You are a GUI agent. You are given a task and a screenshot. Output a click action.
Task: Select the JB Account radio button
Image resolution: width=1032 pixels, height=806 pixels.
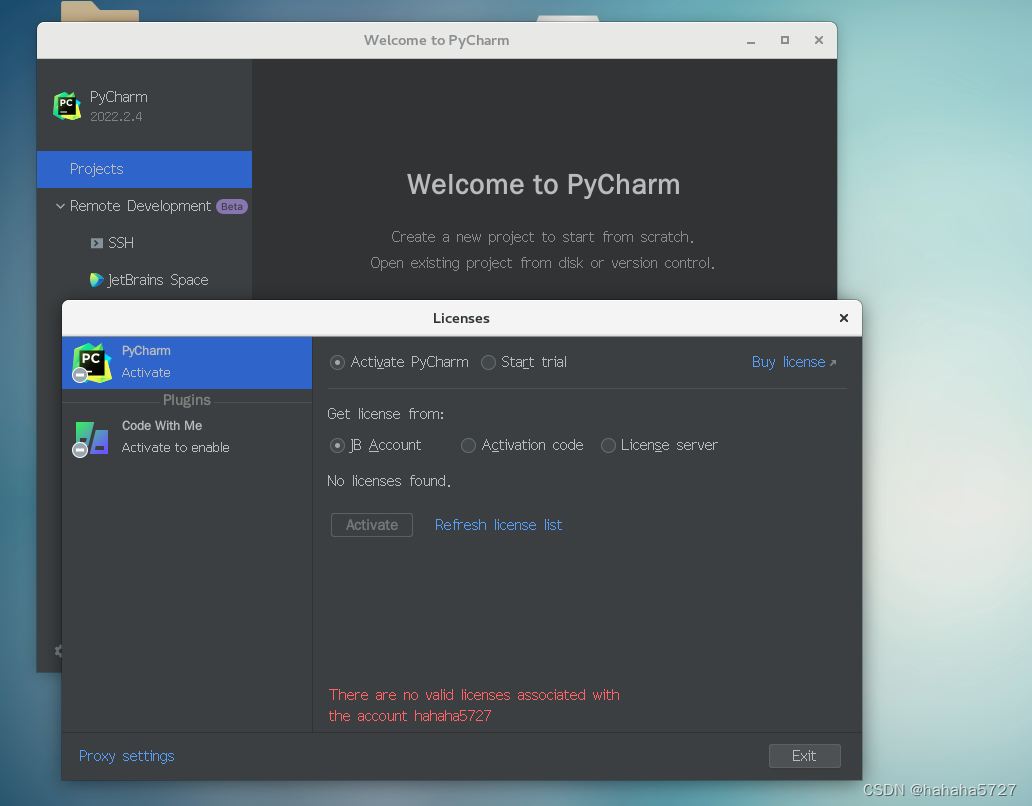point(337,445)
